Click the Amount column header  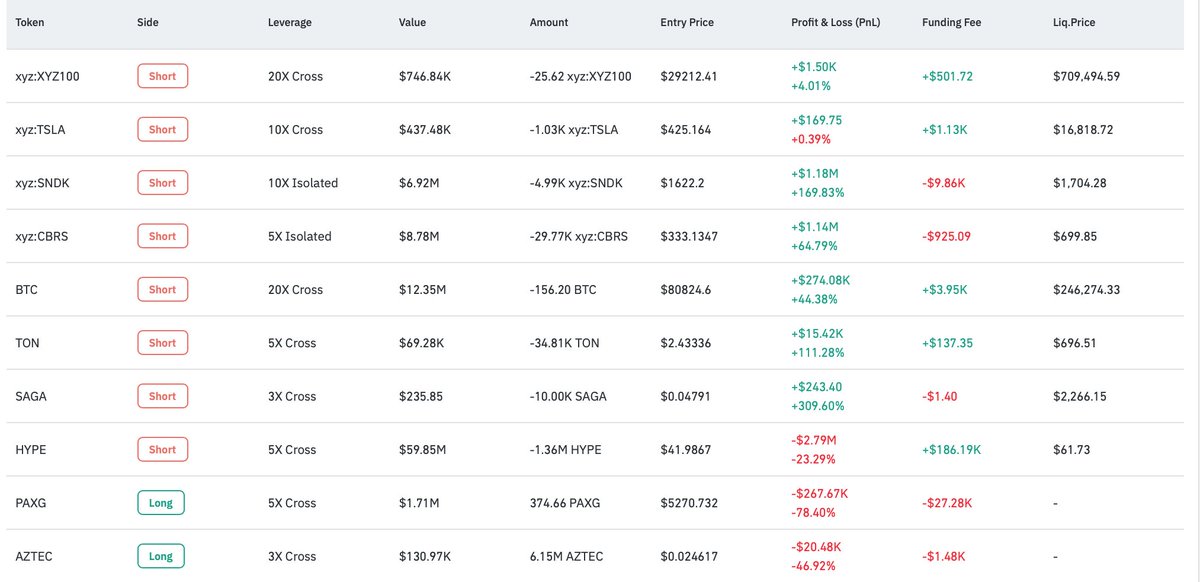(x=548, y=22)
